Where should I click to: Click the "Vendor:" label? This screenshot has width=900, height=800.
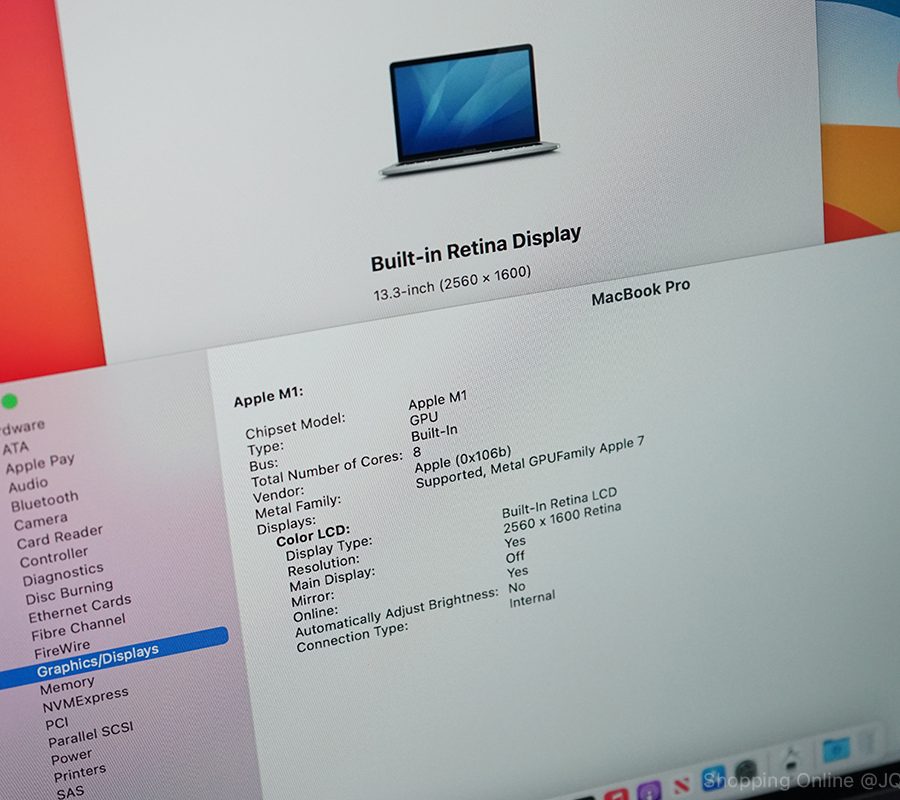[x=278, y=494]
